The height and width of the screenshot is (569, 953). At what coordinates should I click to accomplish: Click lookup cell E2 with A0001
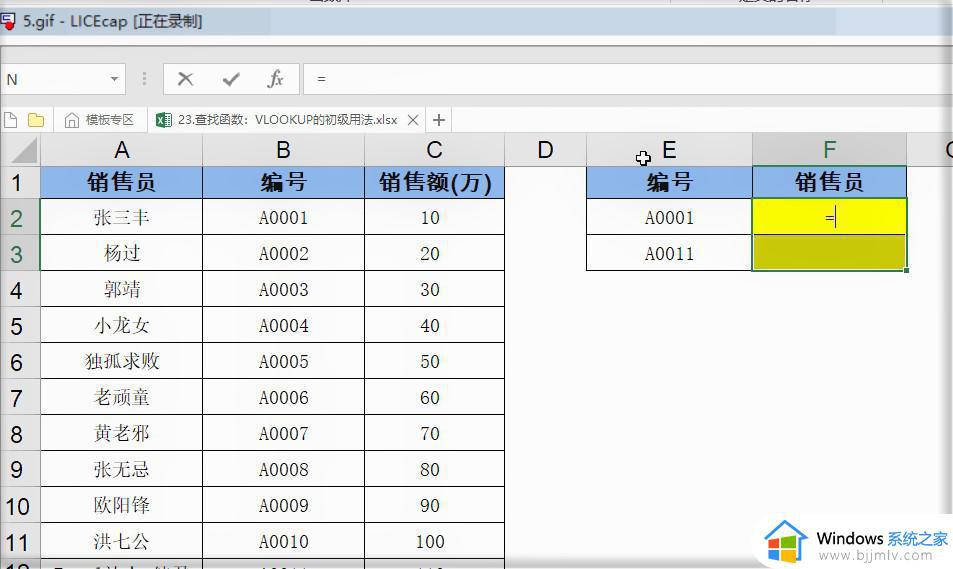669,218
